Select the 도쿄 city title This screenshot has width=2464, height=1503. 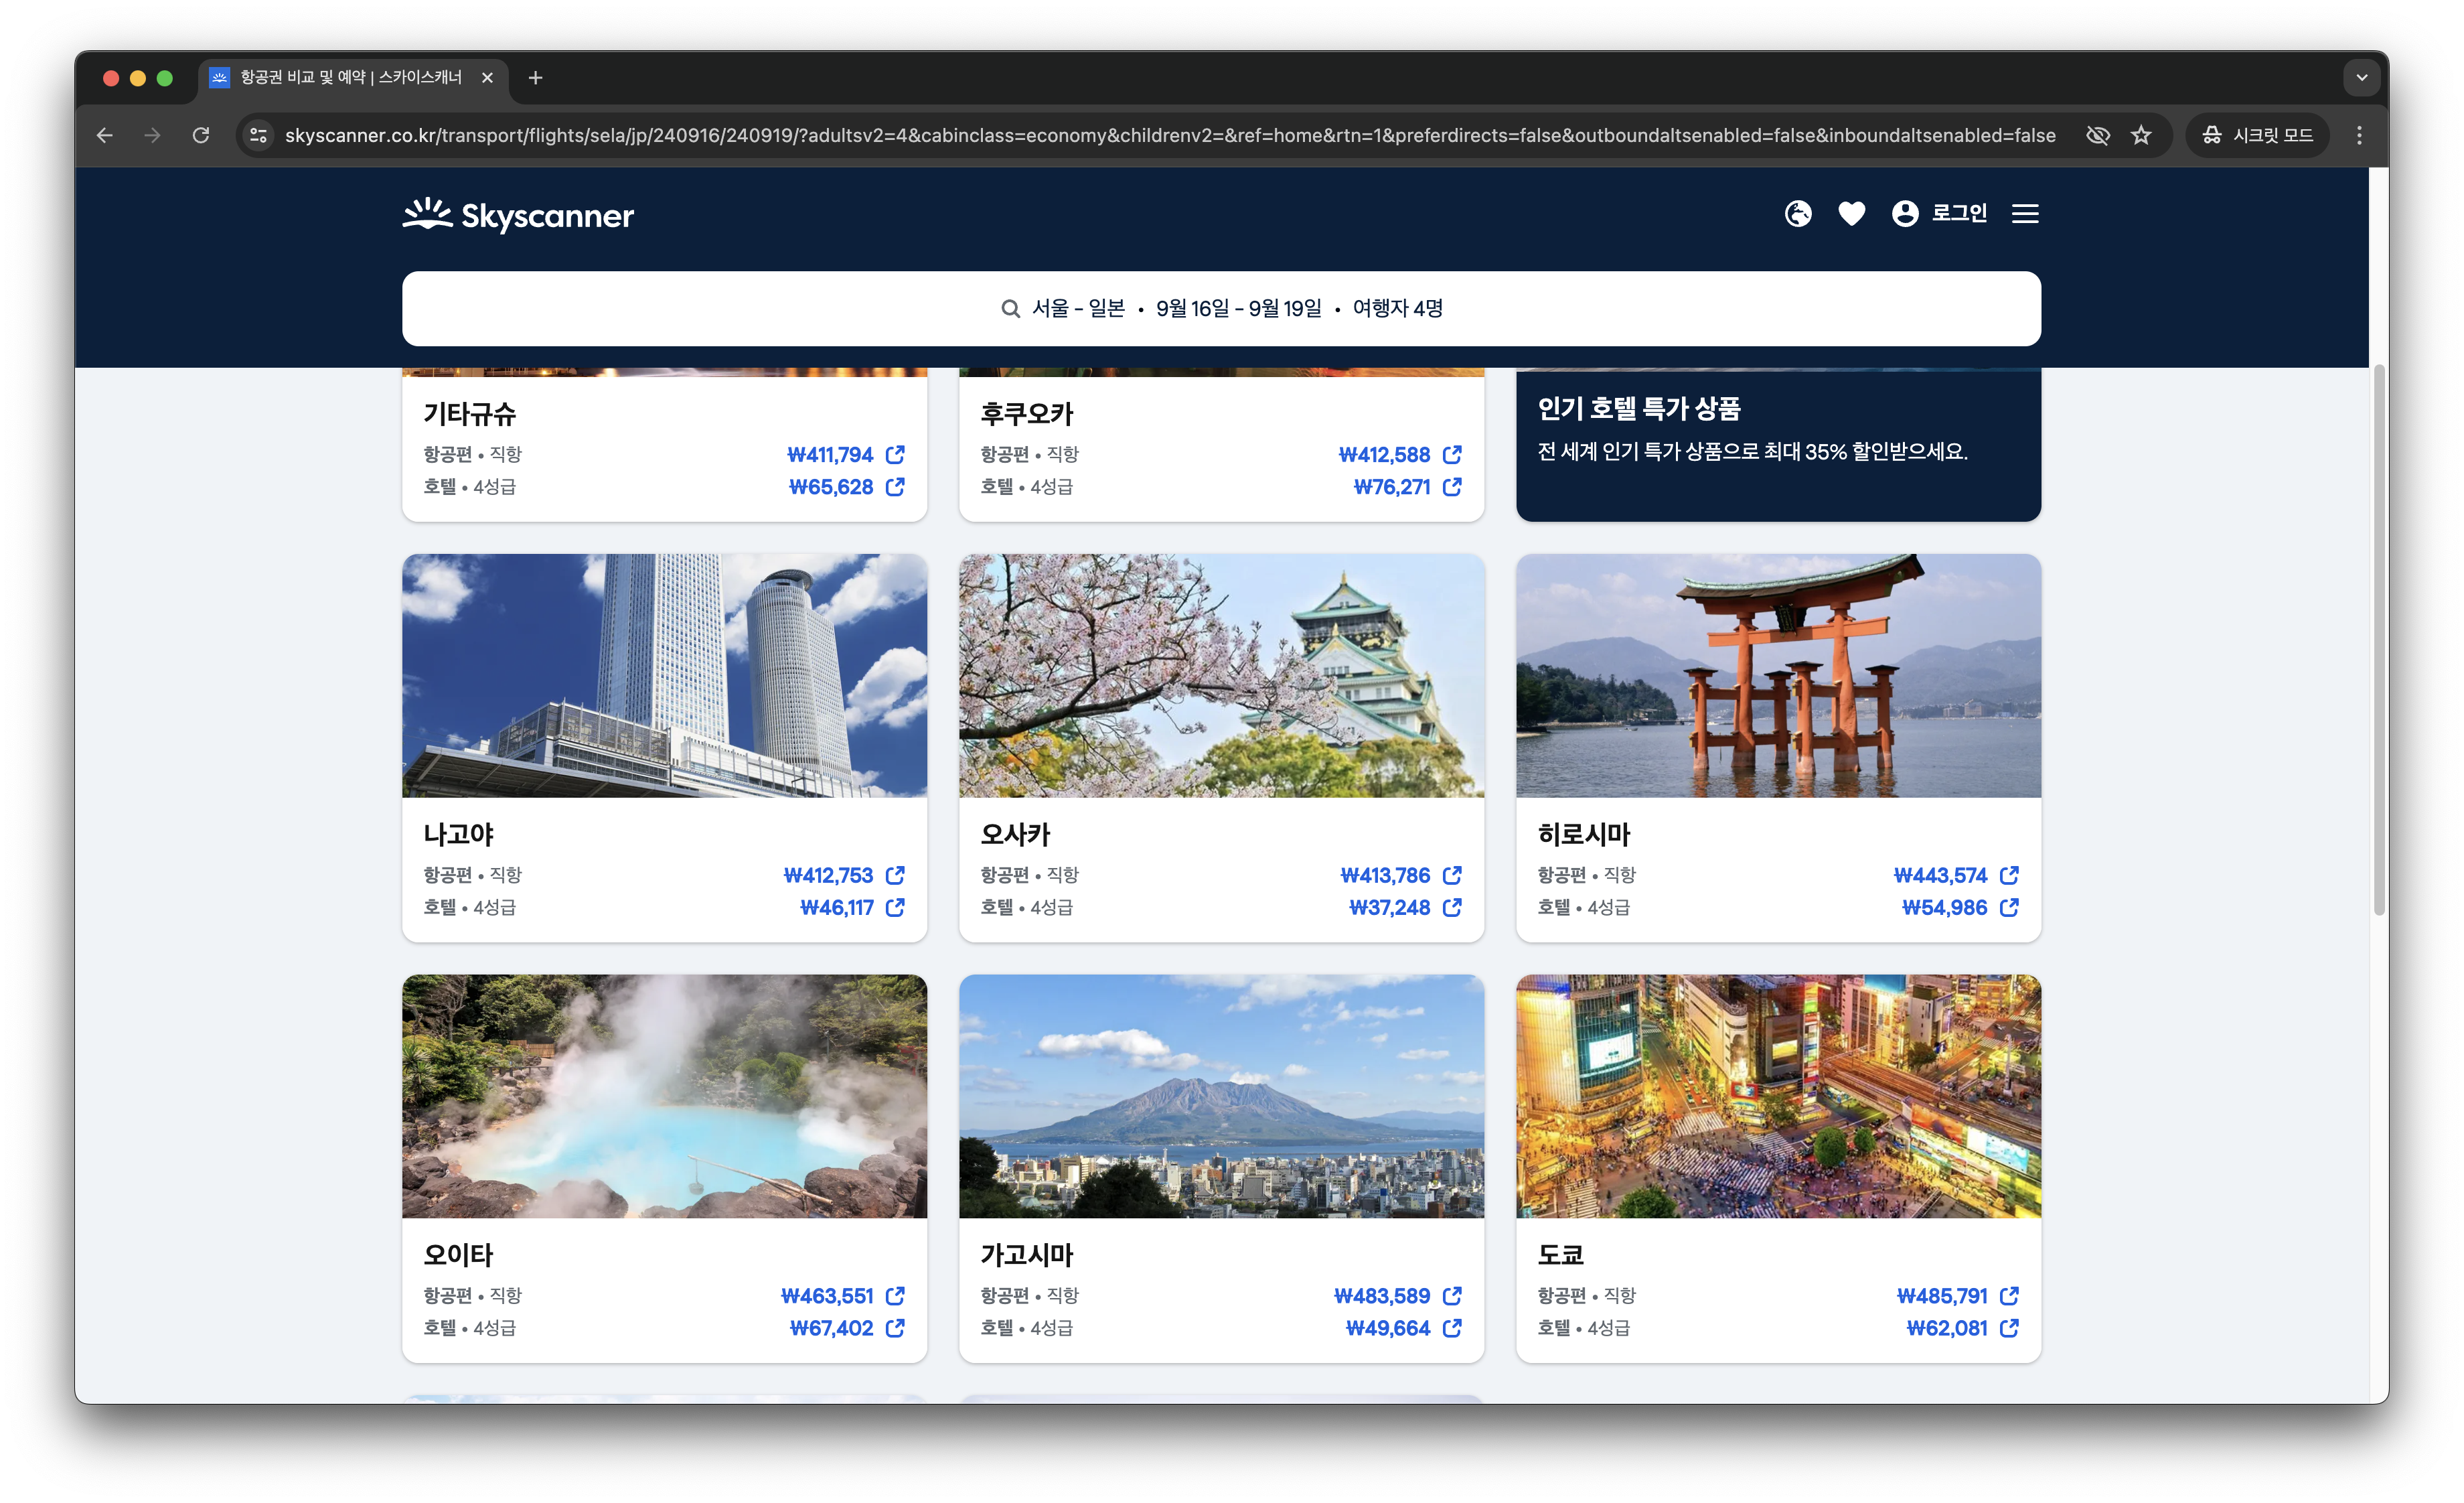1560,1255
